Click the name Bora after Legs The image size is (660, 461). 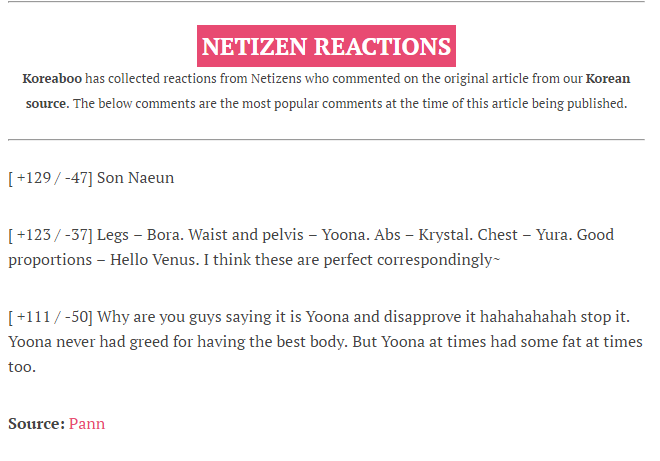[x=165, y=234]
